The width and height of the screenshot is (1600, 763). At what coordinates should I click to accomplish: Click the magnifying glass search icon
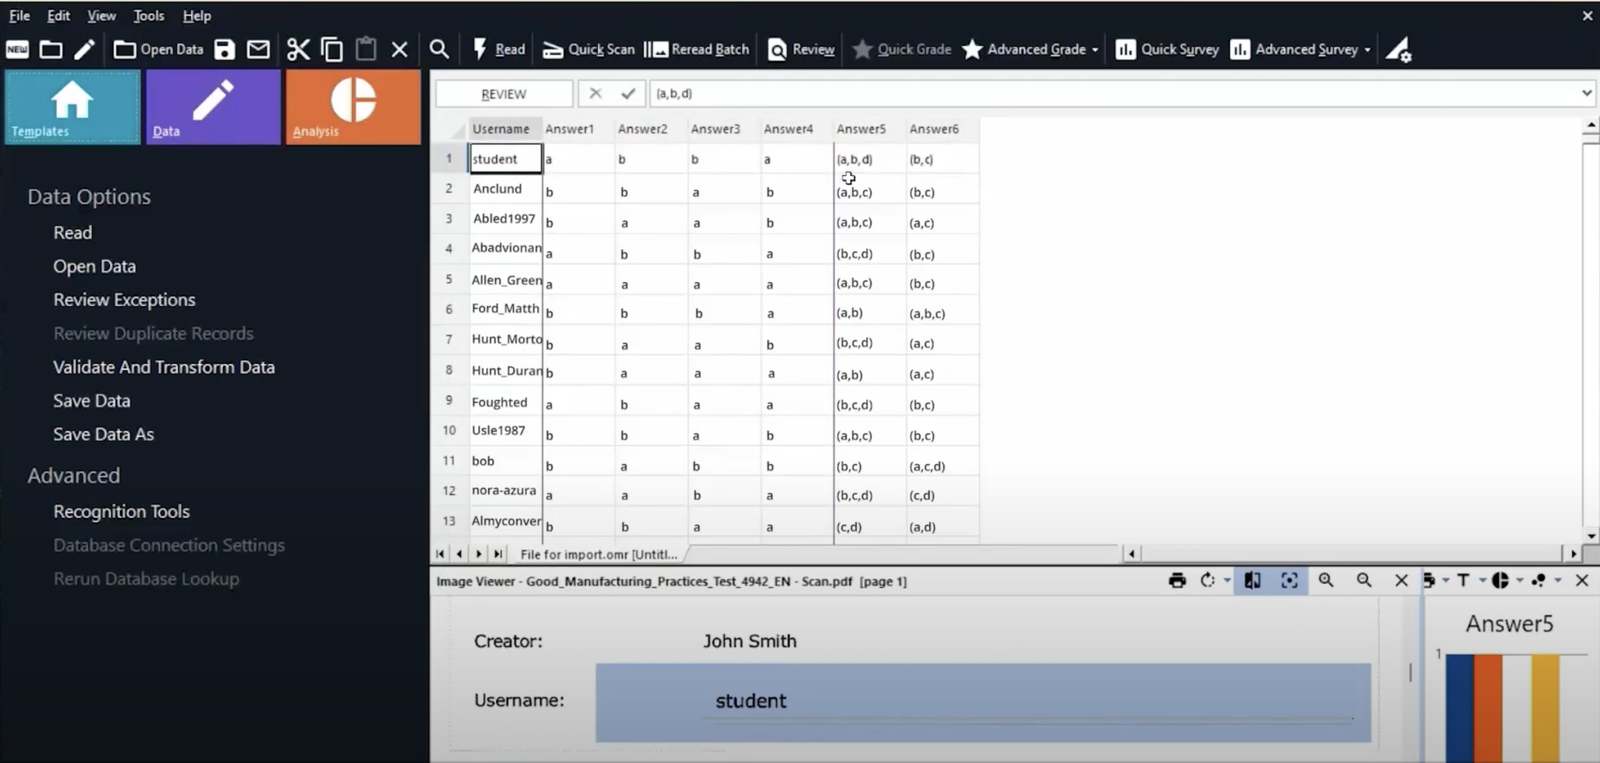439,50
